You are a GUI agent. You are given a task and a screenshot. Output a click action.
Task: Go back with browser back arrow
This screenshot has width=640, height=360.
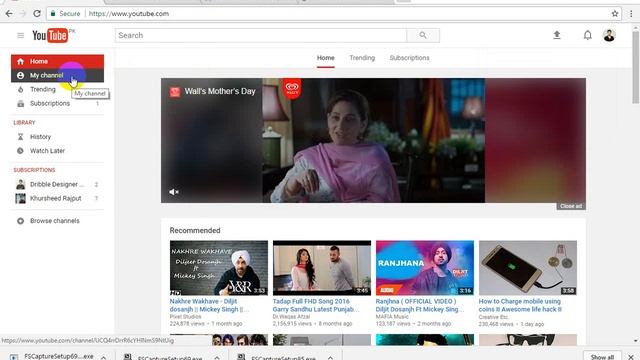pos(9,13)
